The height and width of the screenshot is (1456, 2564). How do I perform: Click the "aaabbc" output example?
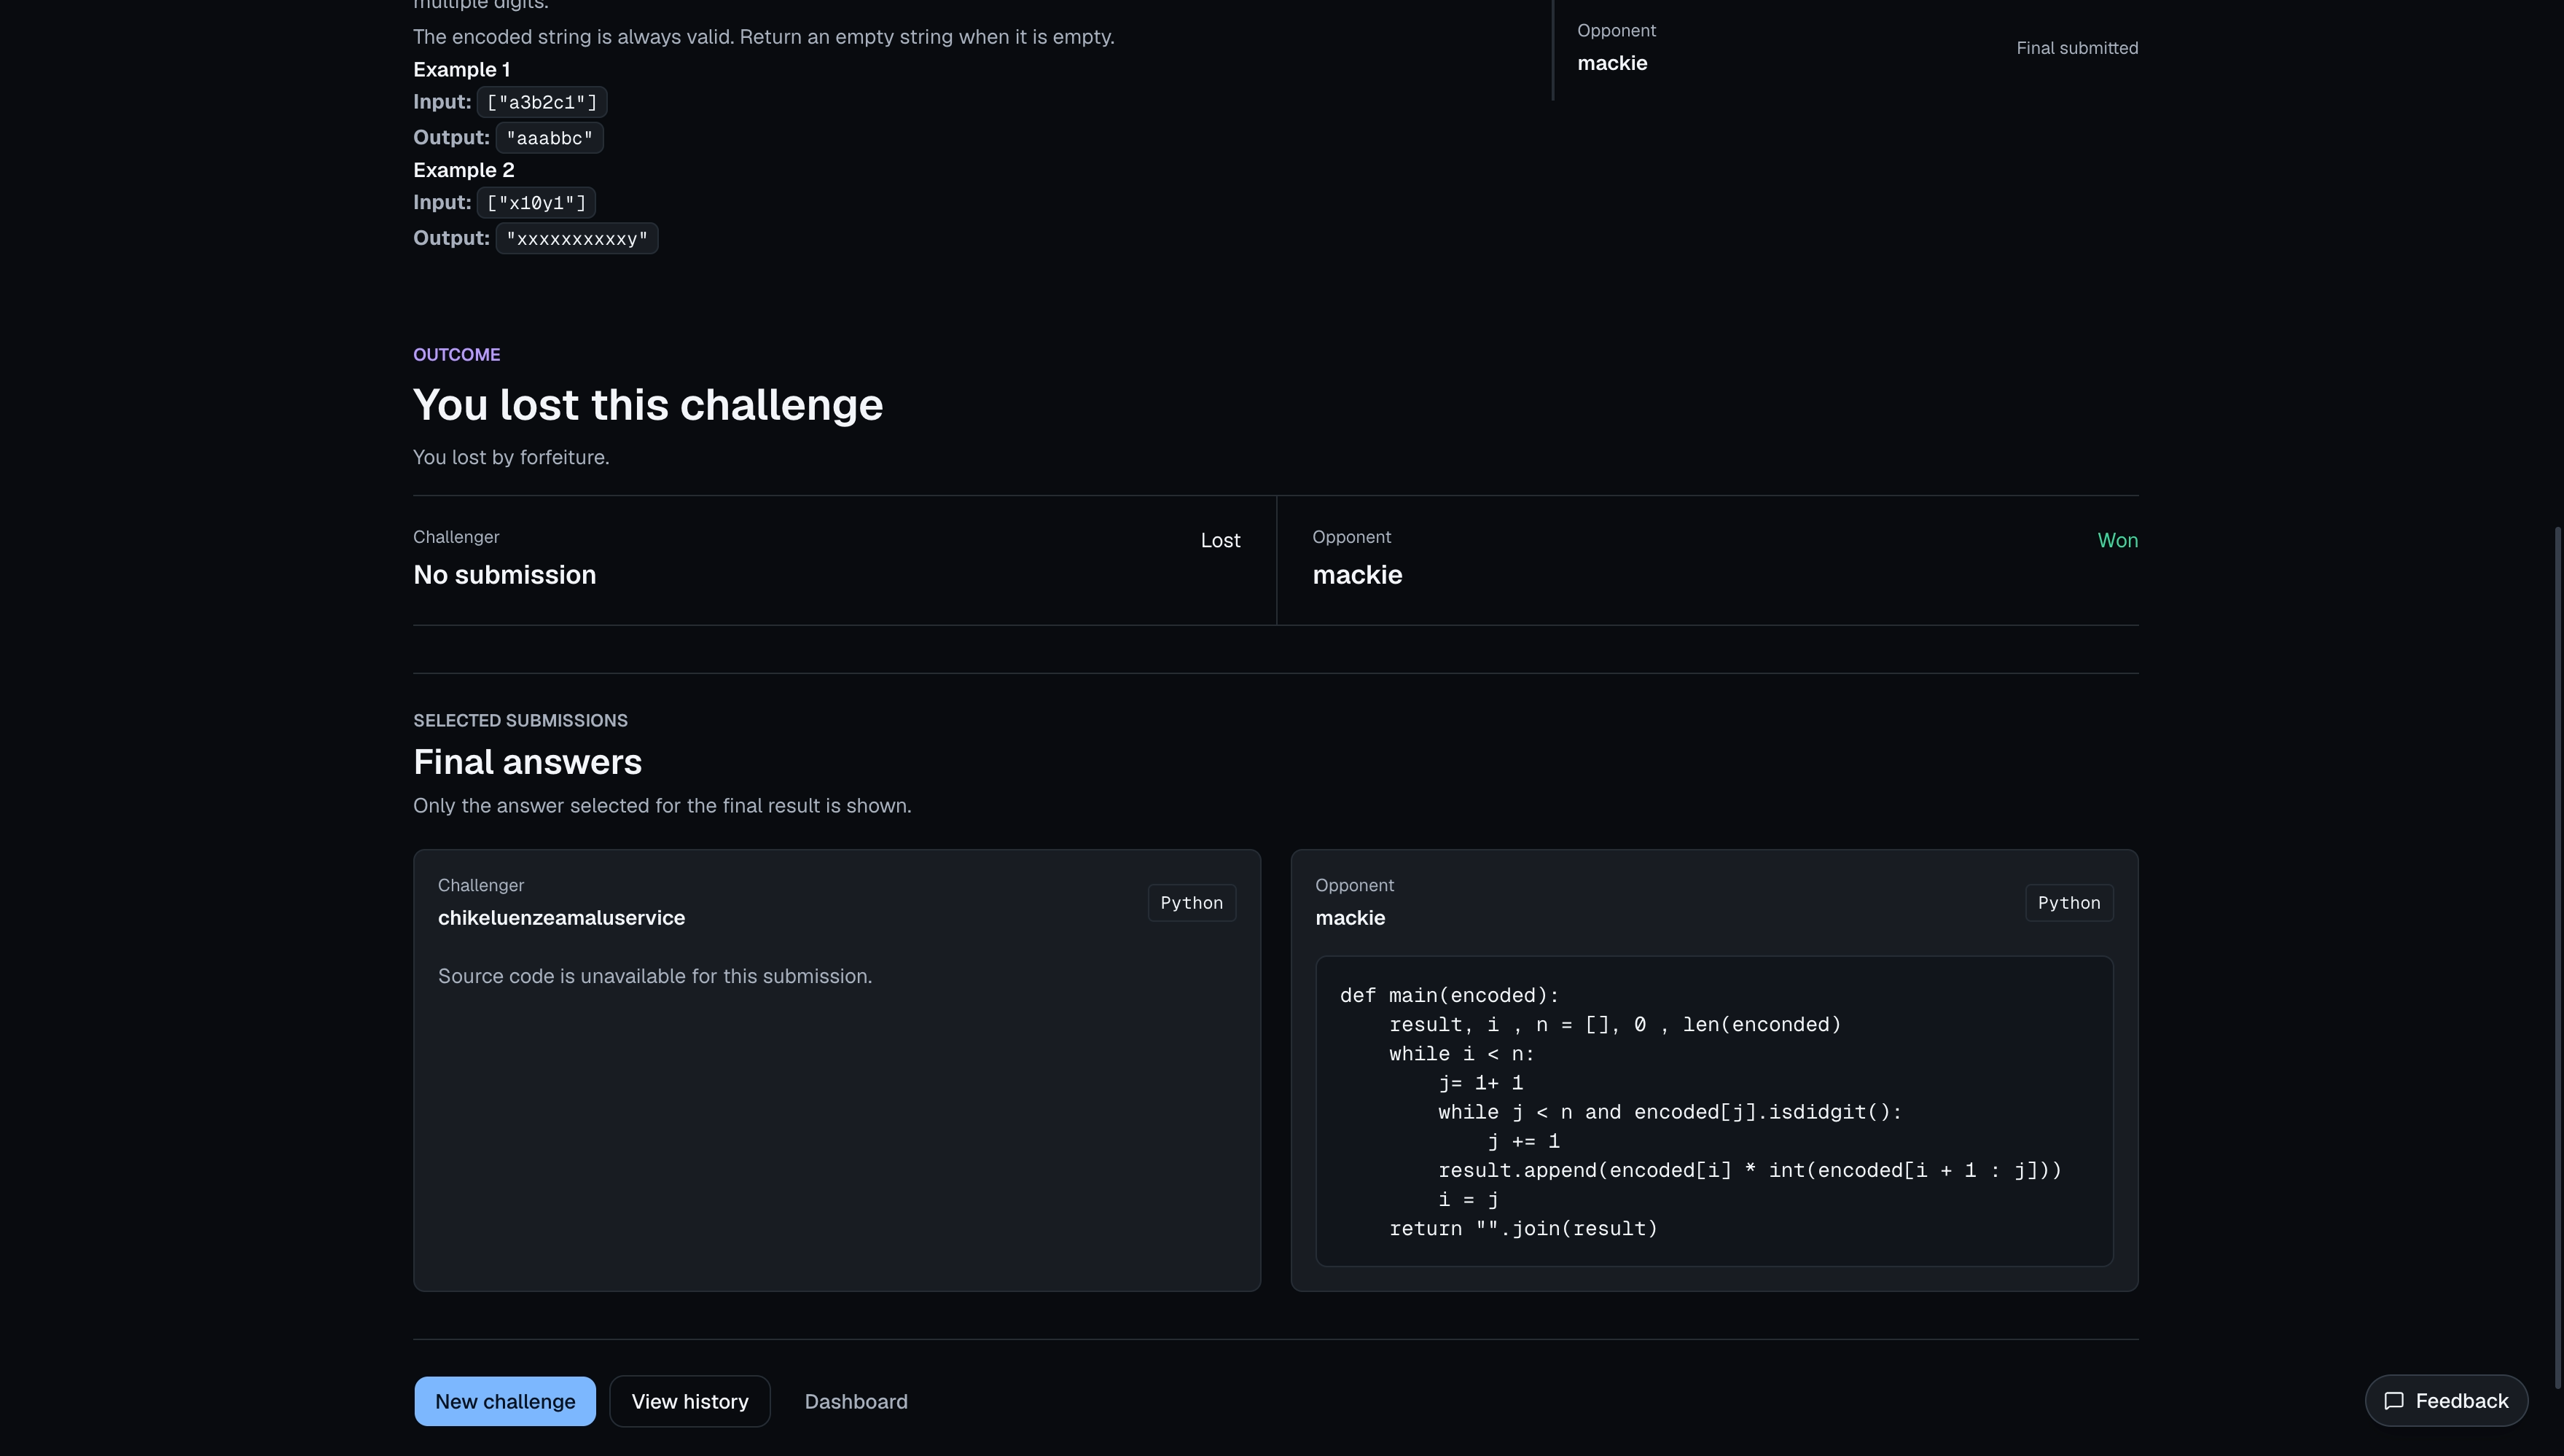549,138
